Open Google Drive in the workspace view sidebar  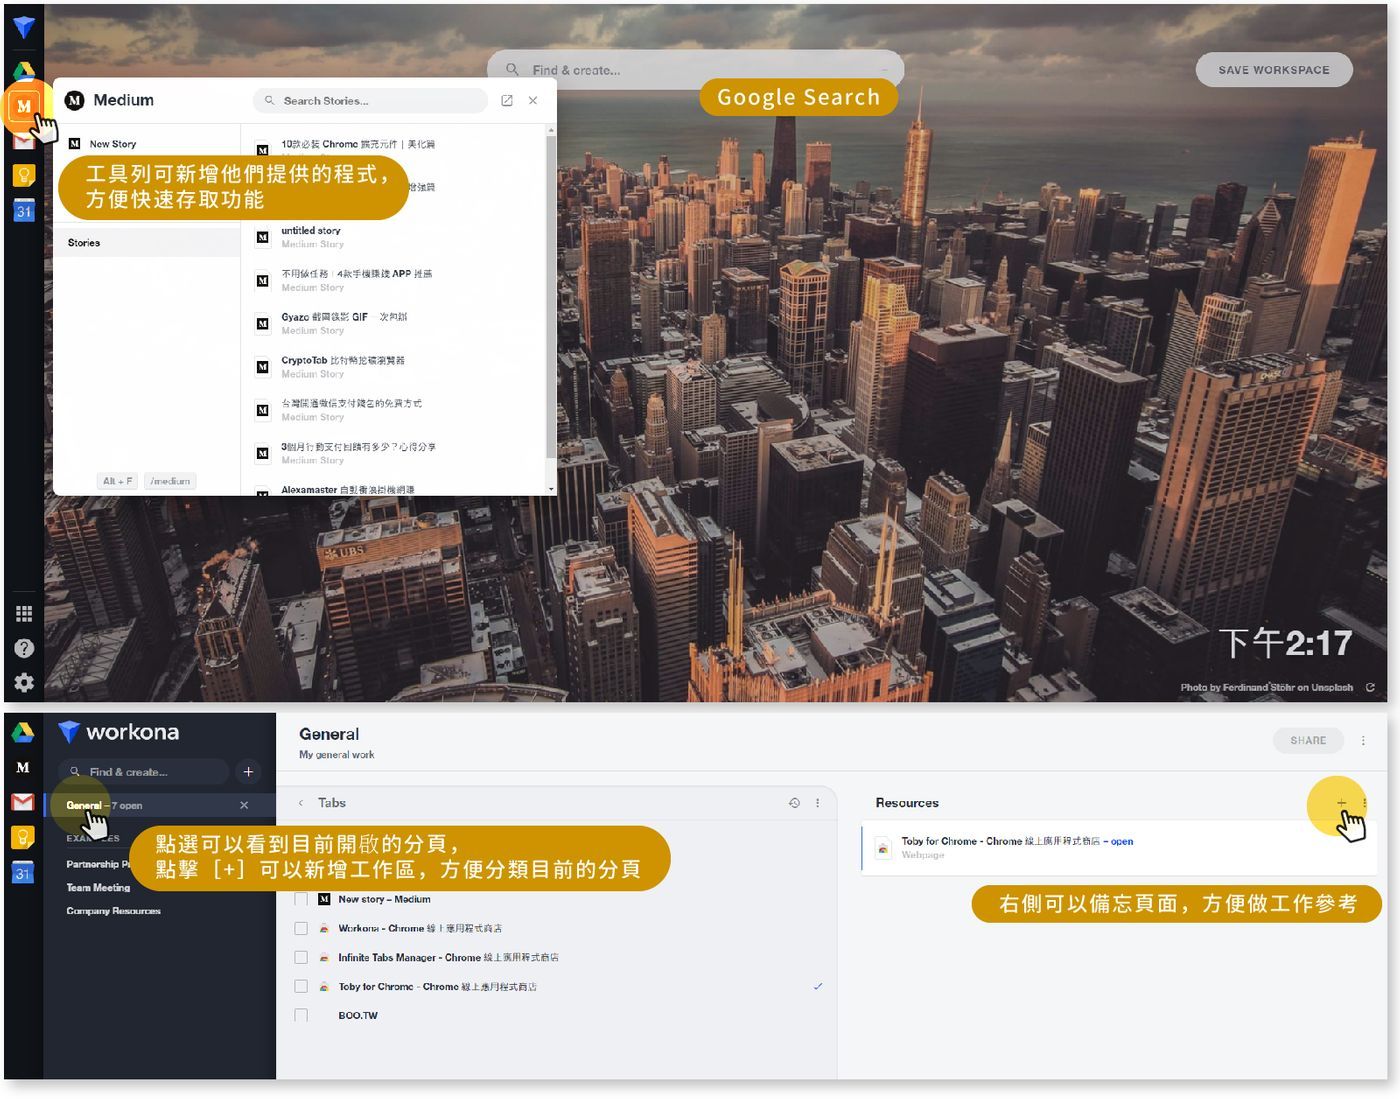click(x=23, y=733)
